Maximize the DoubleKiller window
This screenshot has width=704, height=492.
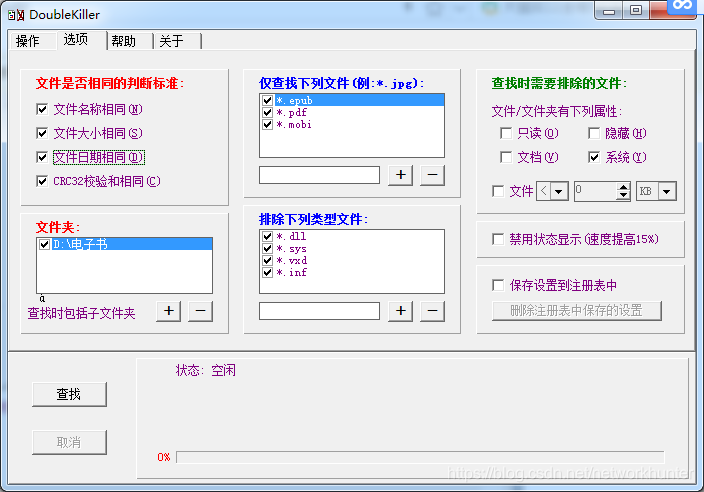coord(636,10)
